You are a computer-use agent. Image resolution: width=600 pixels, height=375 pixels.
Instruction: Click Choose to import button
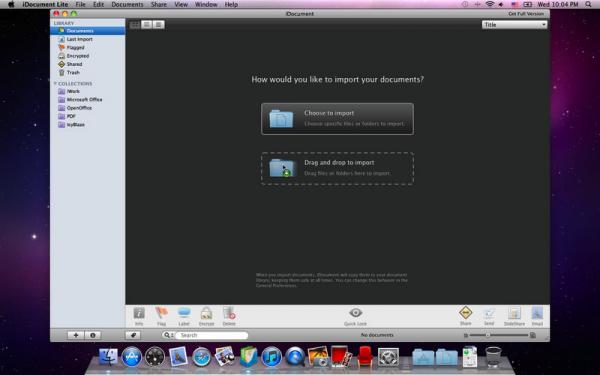pos(337,119)
